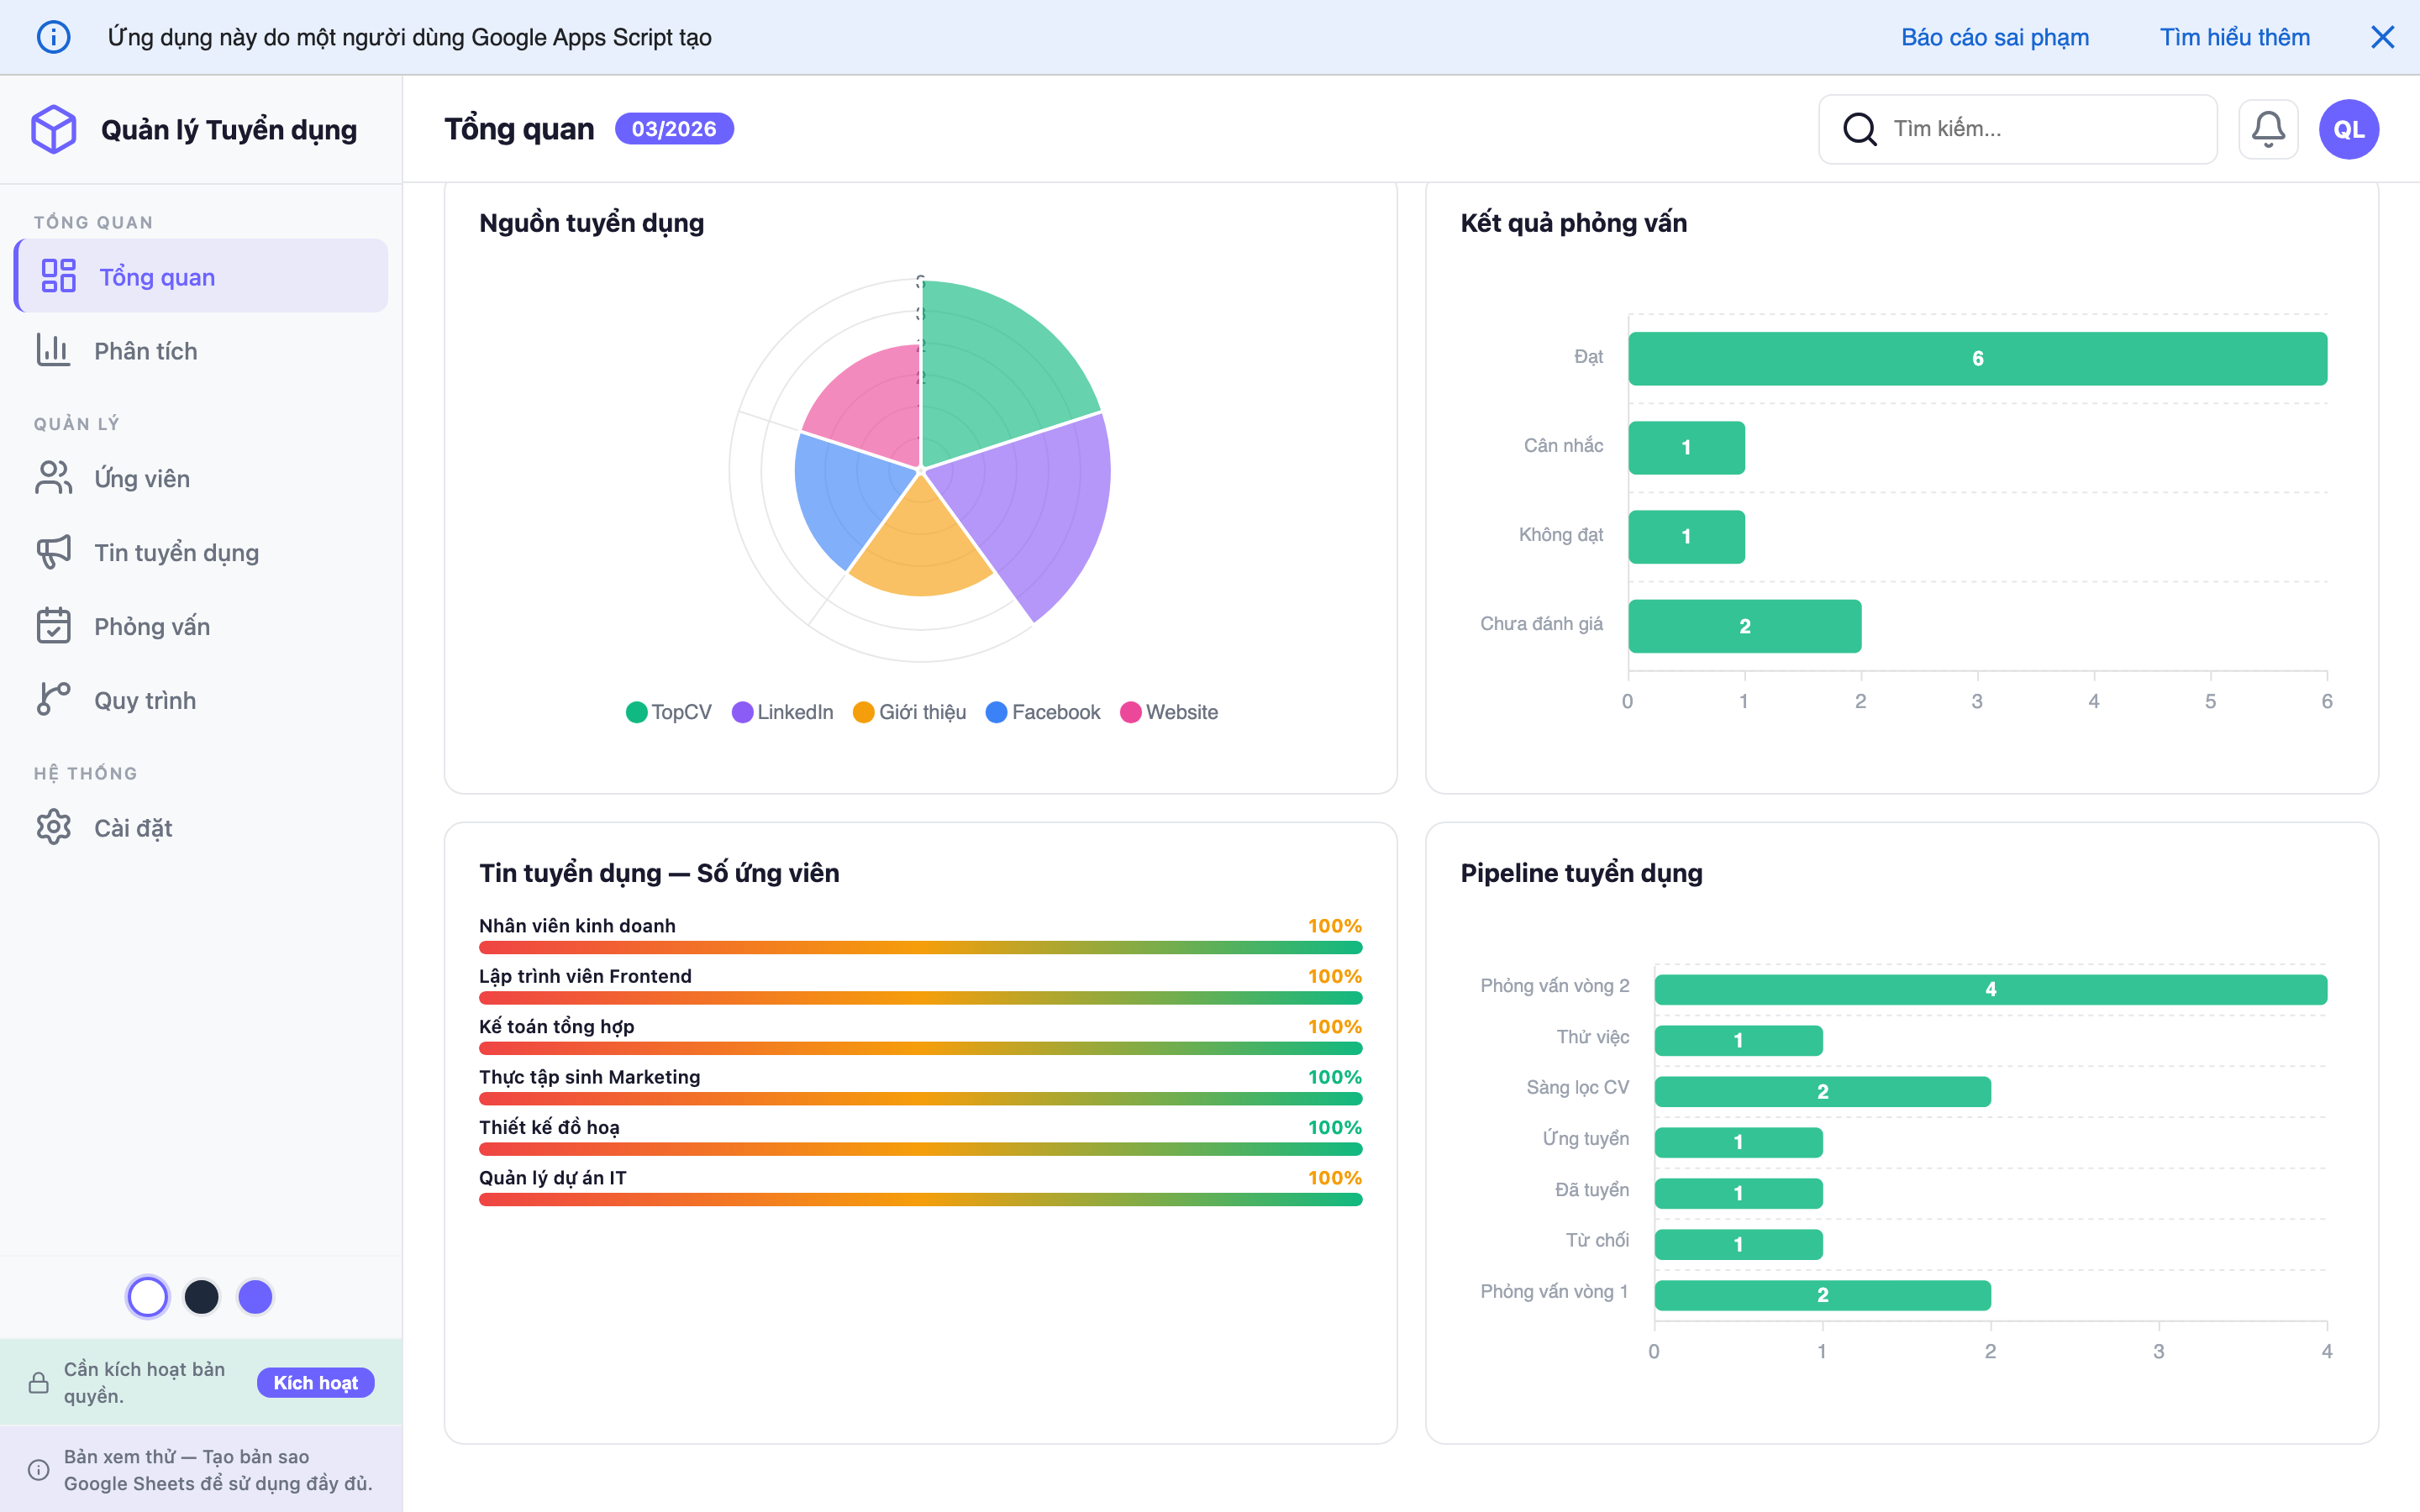Screen dimensions: 2420x1512
Task: Hide Facebook series via legend
Action: pyautogui.click(x=1042, y=712)
